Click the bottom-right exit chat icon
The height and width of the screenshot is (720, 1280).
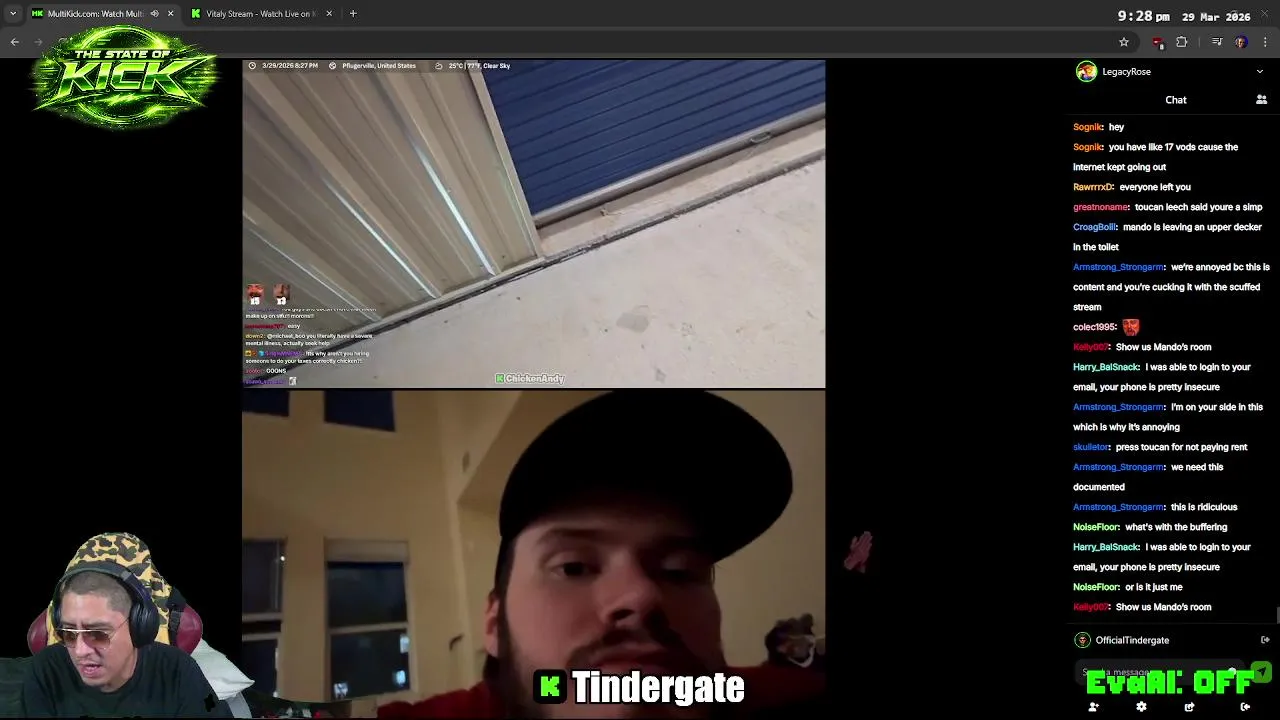point(1245,707)
